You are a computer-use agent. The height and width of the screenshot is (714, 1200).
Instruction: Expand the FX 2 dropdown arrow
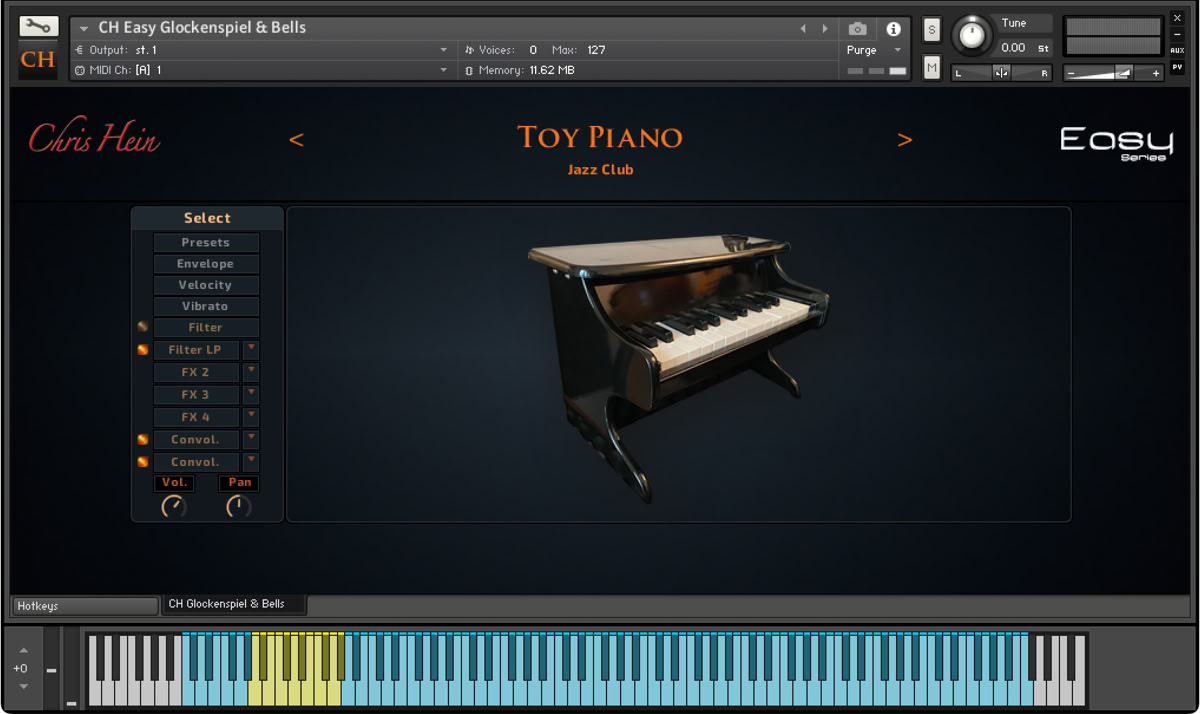coord(251,371)
